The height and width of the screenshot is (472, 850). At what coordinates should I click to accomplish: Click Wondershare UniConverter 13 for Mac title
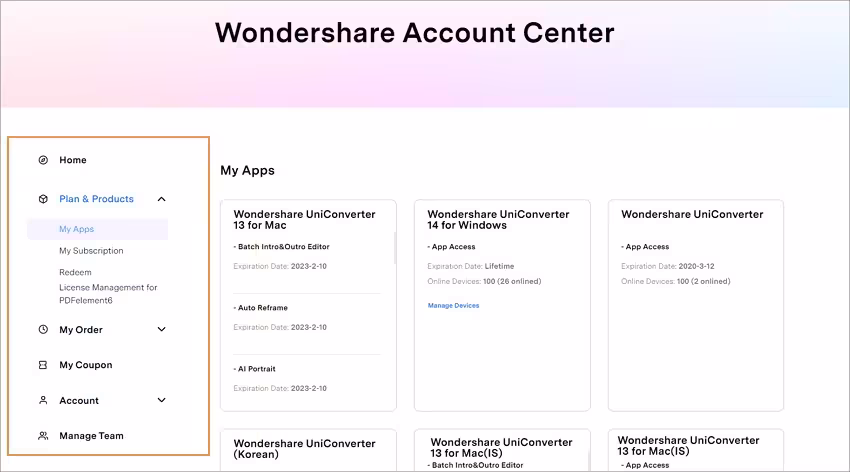coord(304,219)
